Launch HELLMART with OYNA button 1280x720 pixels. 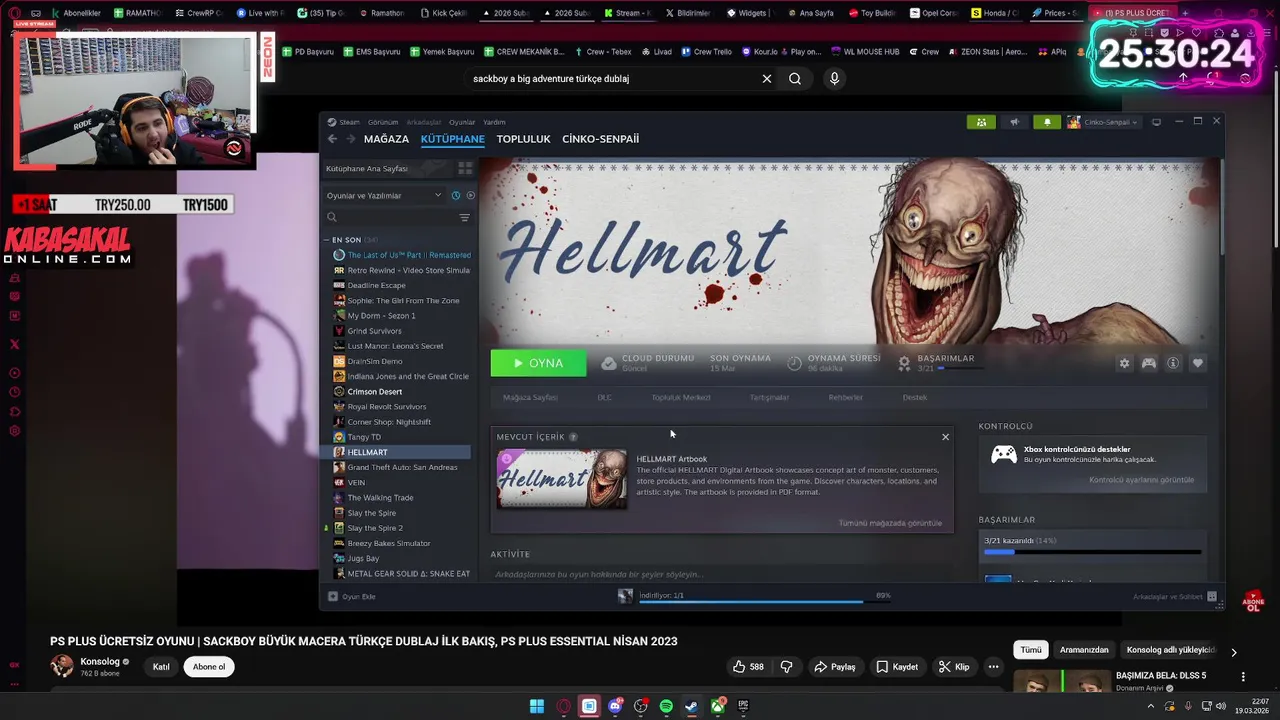[x=538, y=363]
